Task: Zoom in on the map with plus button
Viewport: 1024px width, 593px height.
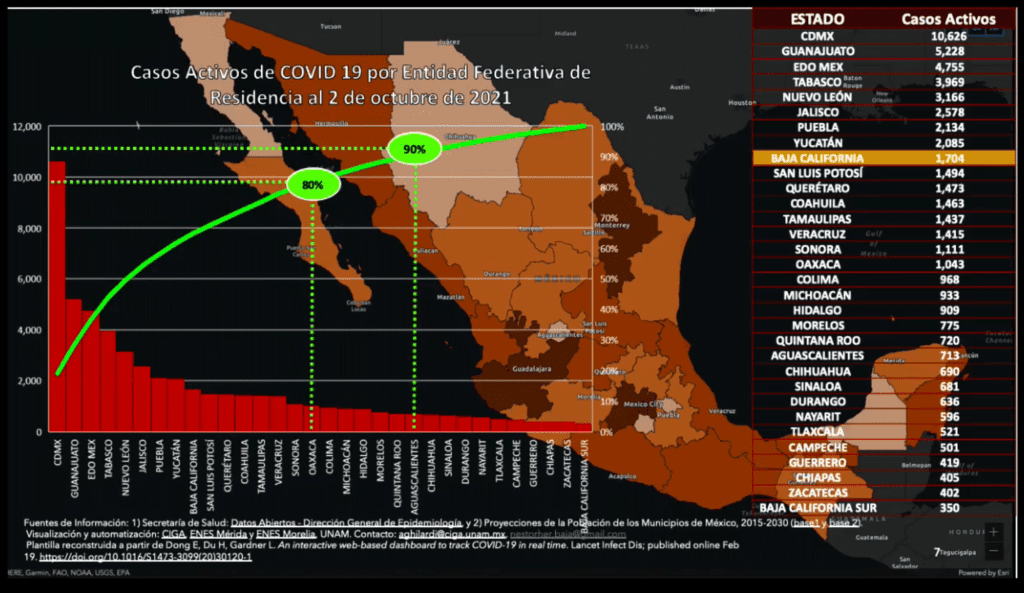Action: (993, 532)
